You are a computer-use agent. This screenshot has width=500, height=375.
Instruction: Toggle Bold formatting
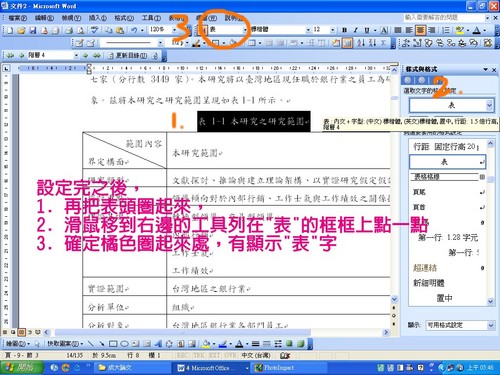pyautogui.click(x=344, y=30)
